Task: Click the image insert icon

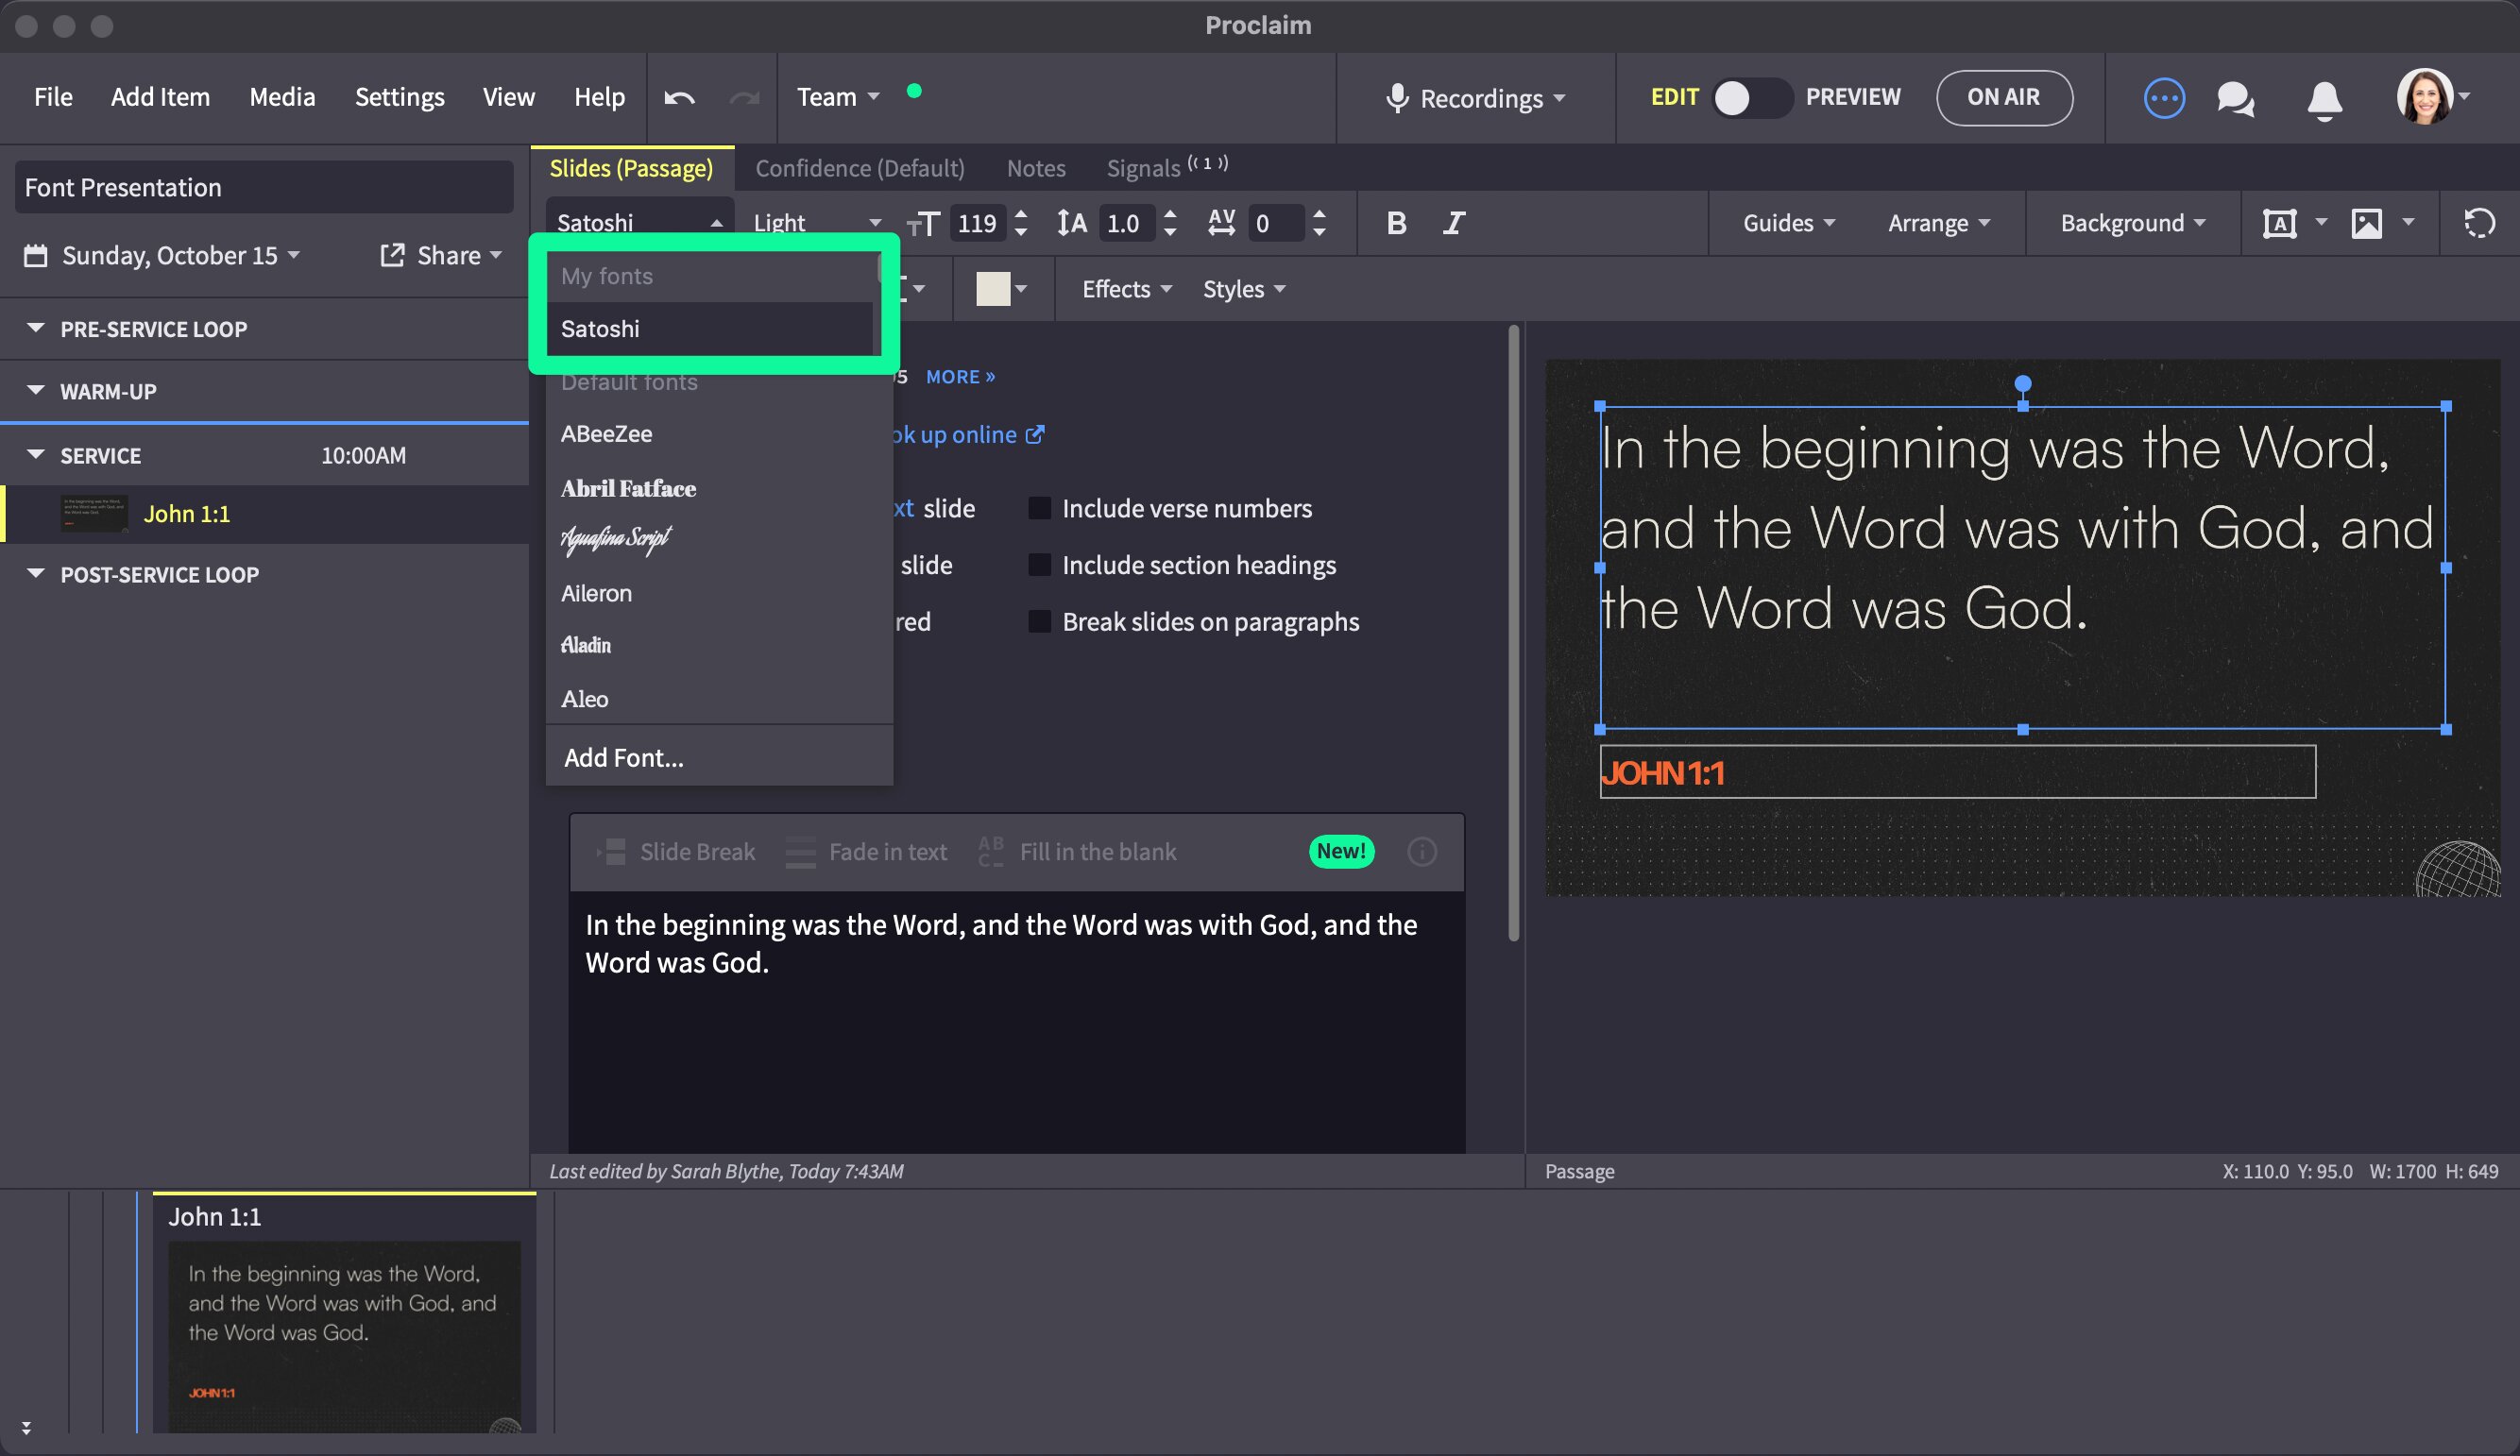Action: (x=2366, y=223)
